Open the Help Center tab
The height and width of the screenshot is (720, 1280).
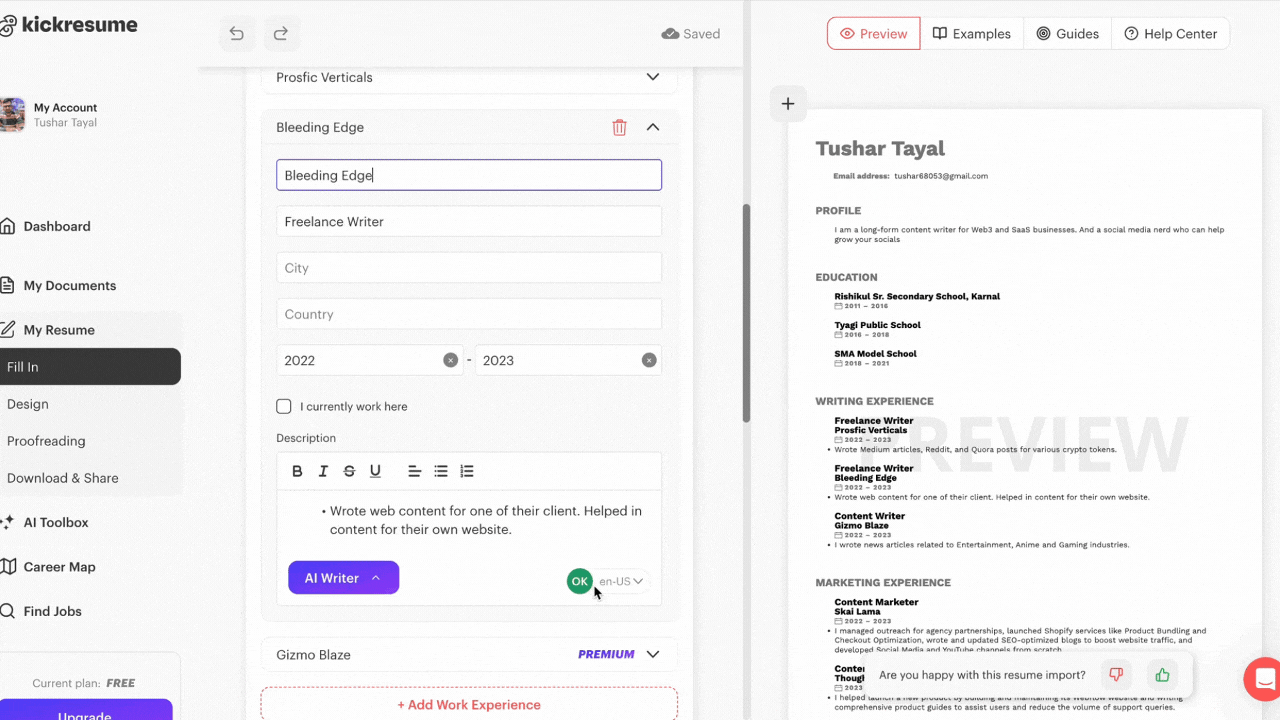[1170, 33]
